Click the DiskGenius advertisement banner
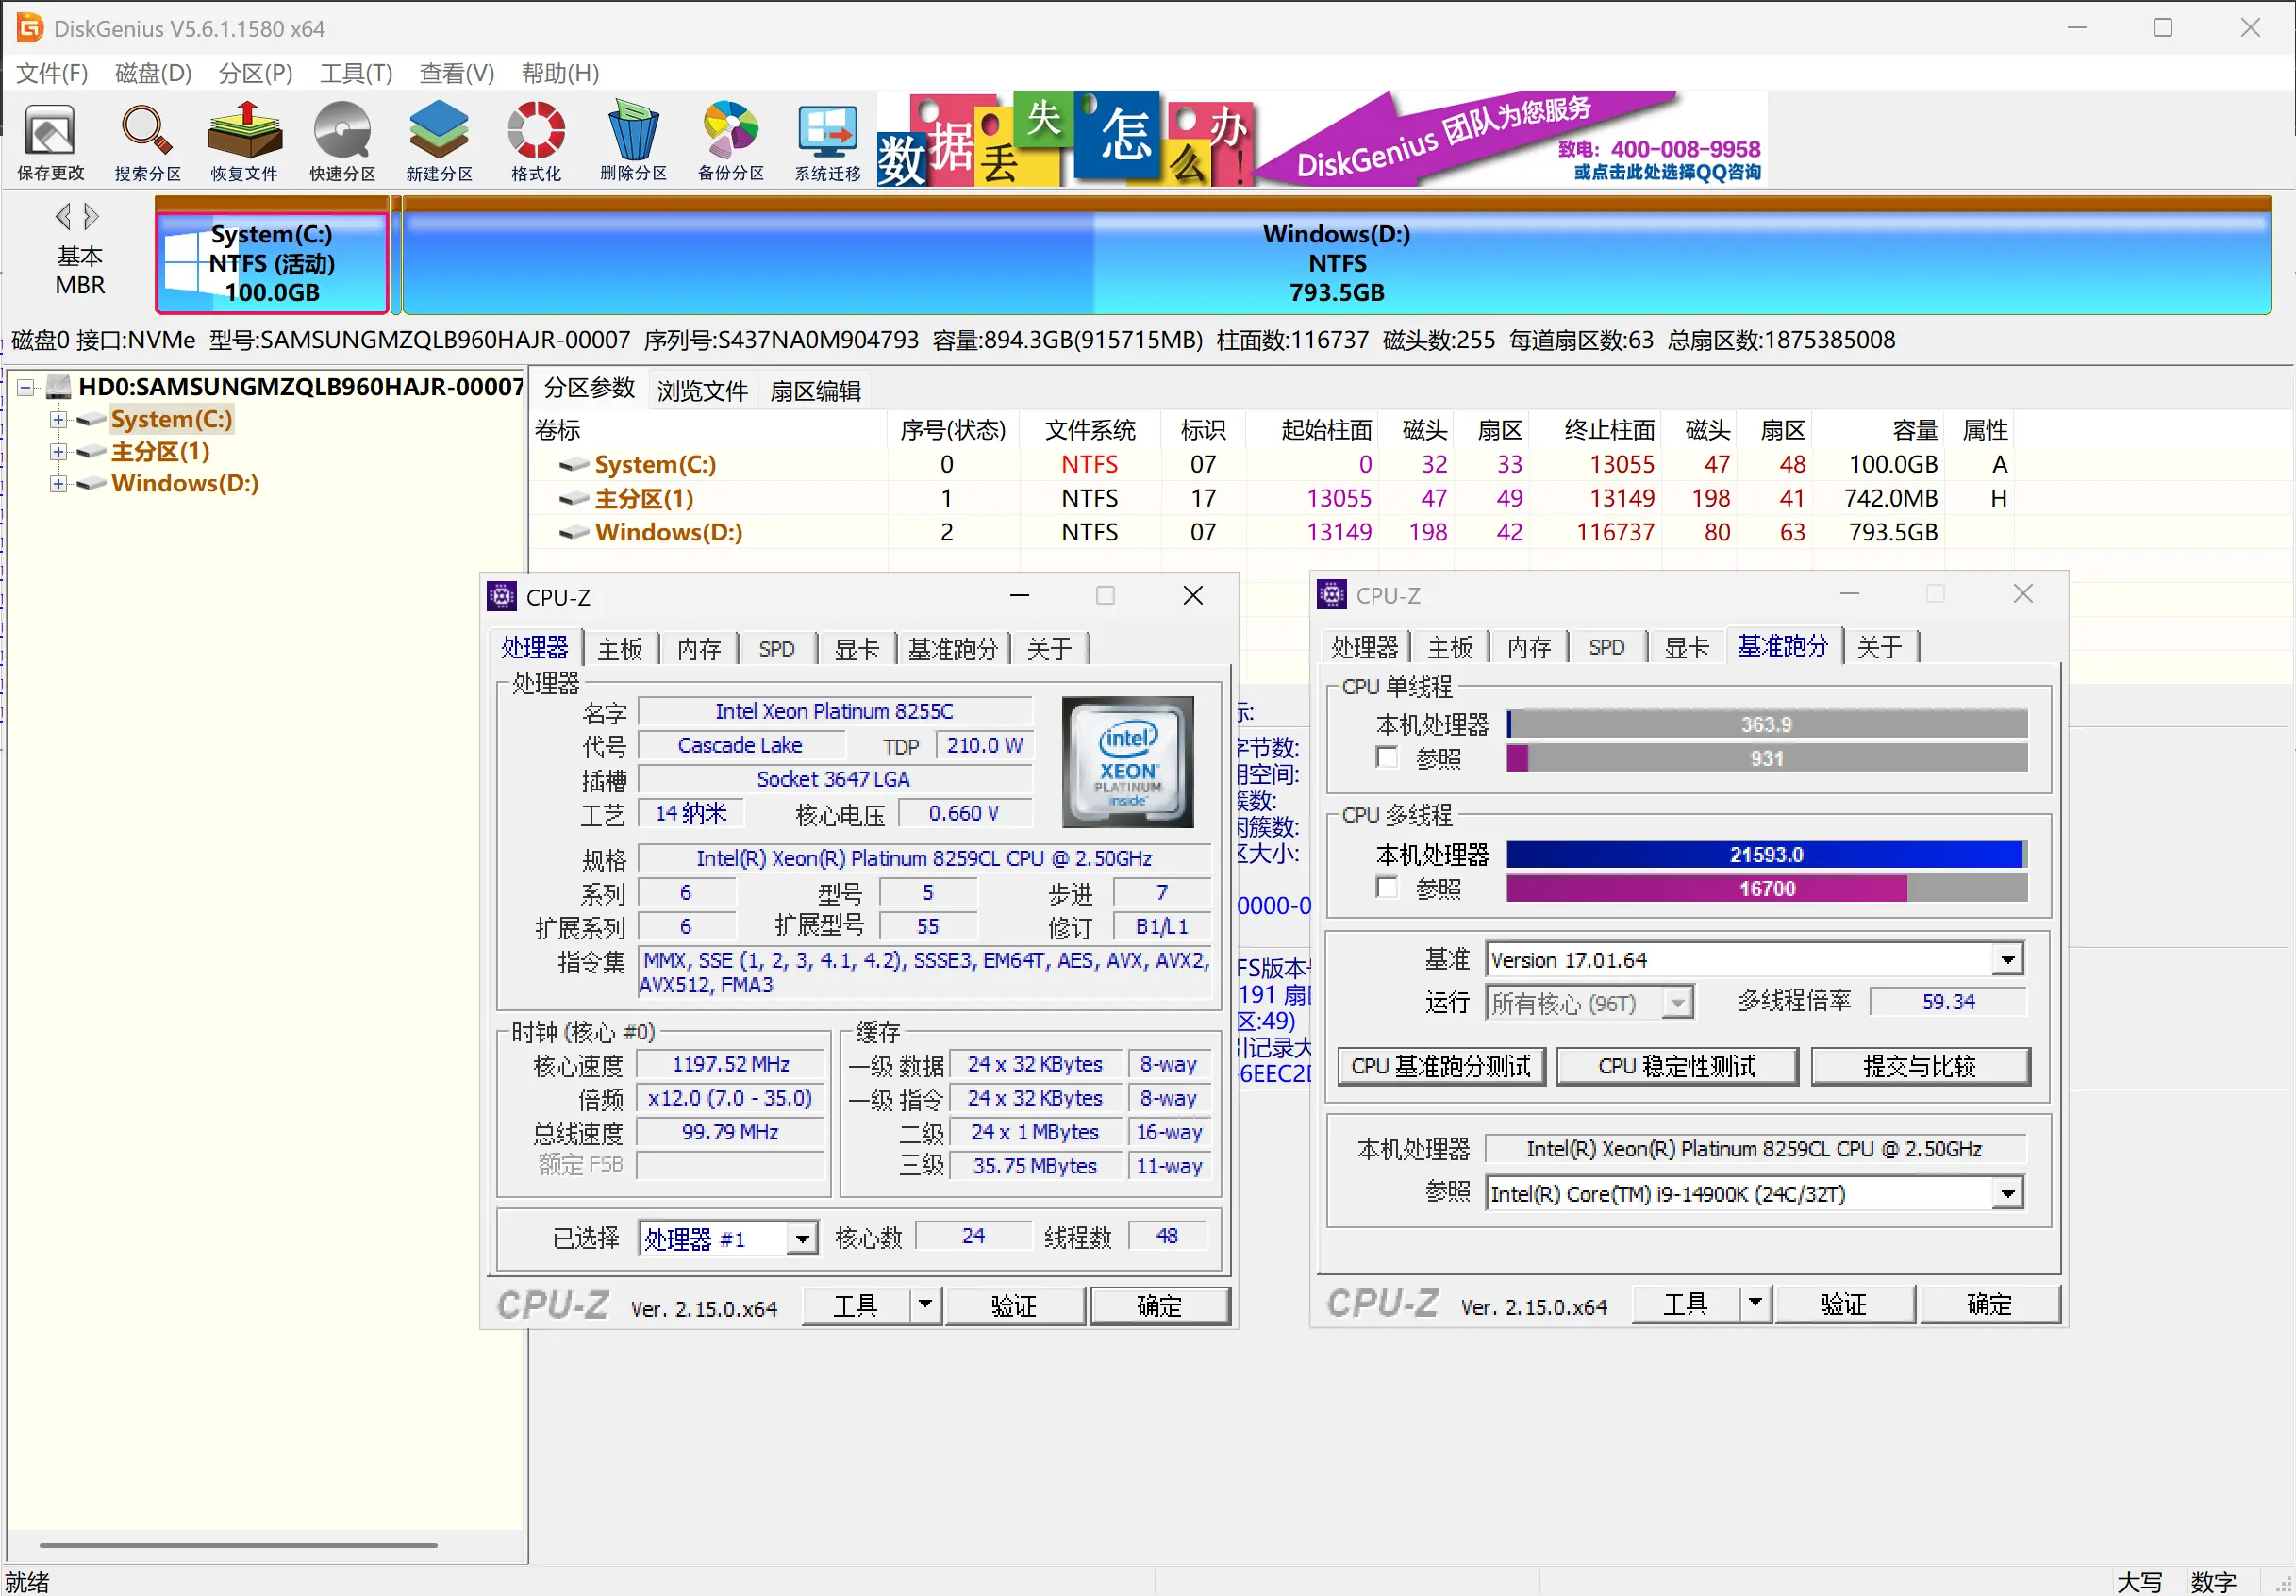This screenshot has width=2296, height=1596. [1322, 139]
